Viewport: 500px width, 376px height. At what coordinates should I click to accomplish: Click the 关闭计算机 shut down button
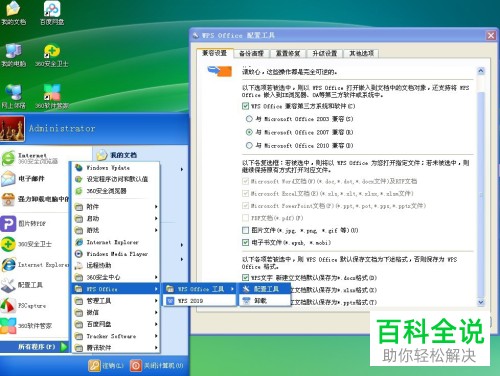[x=157, y=365]
